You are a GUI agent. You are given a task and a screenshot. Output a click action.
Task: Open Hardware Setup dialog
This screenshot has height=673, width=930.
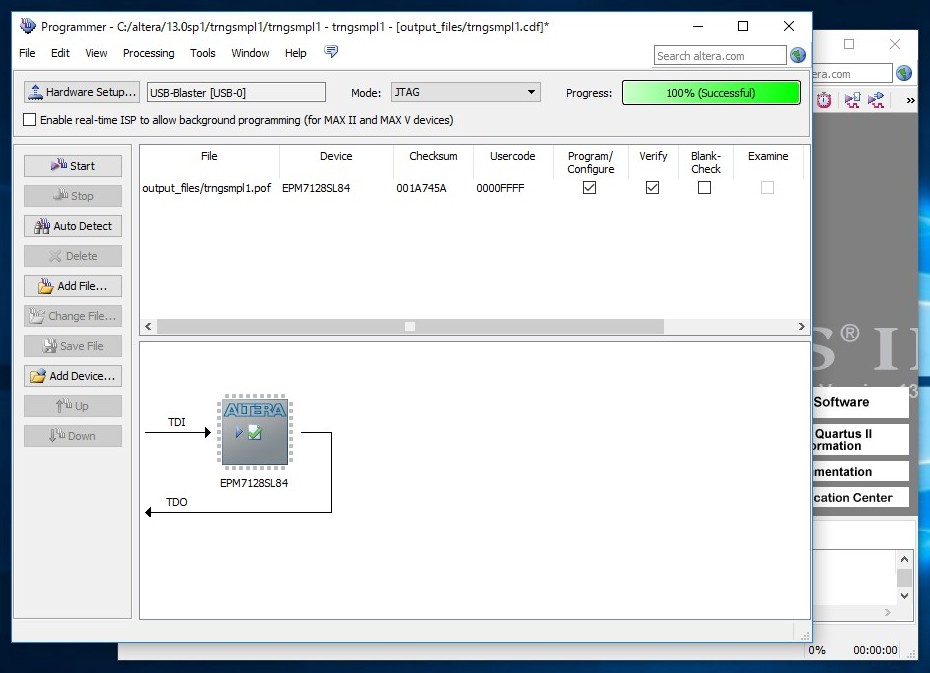pyautogui.click(x=82, y=92)
